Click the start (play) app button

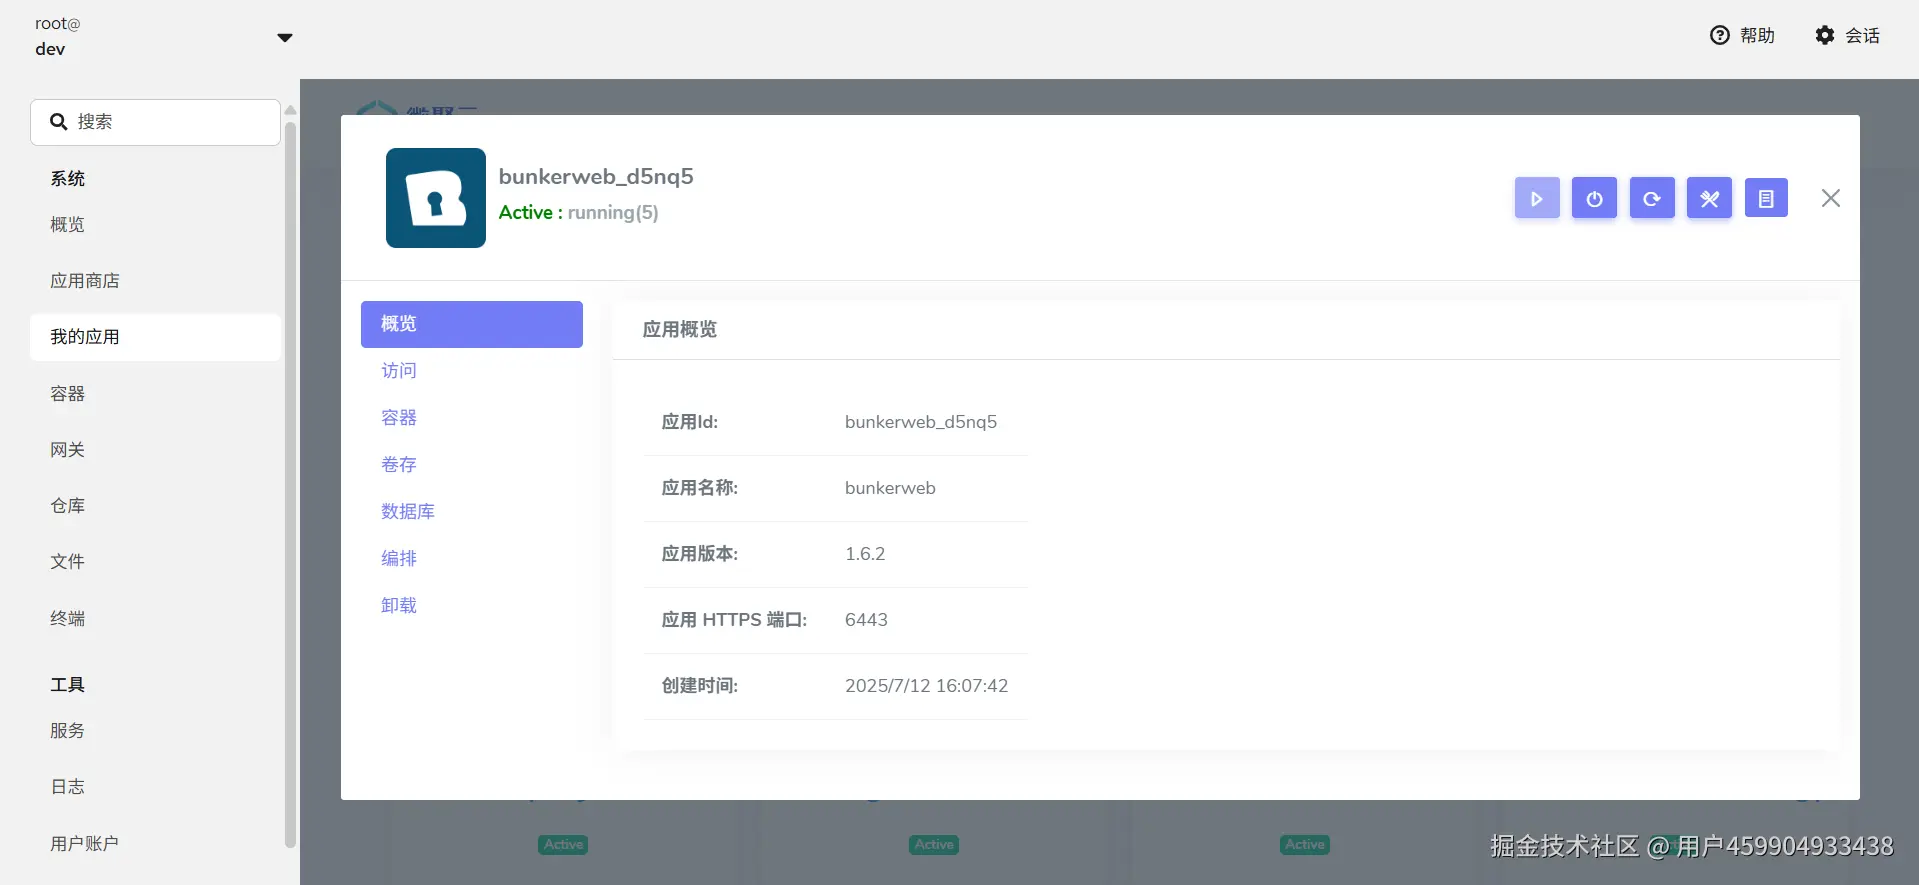click(x=1536, y=198)
